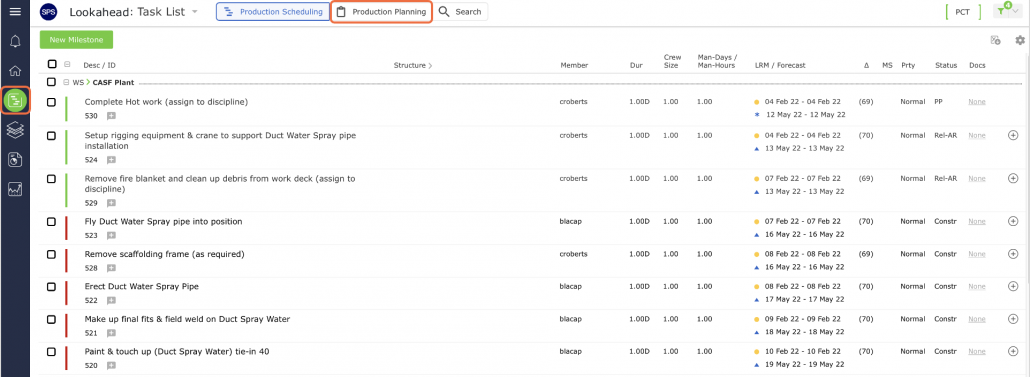1030x377 pixels.
Task: Click the schedule clock icon beside gear
Action: (995, 40)
